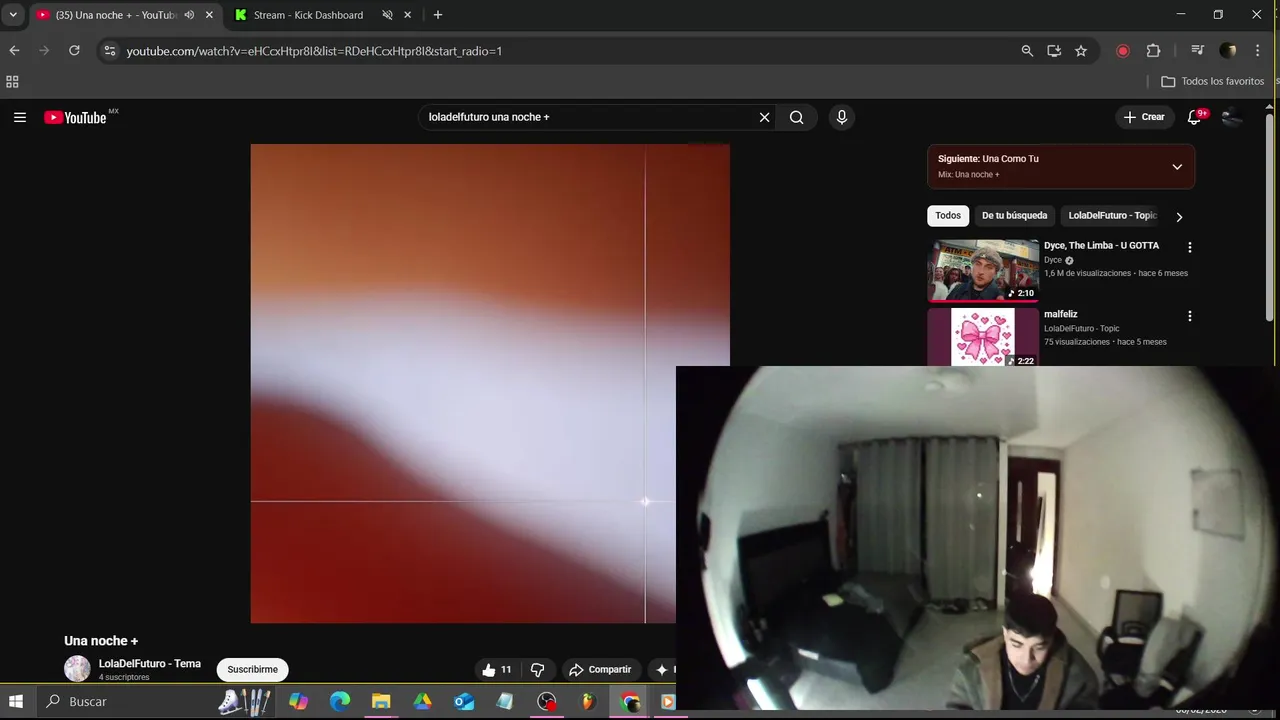Focus the Chrome address bar URL

tap(314, 51)
